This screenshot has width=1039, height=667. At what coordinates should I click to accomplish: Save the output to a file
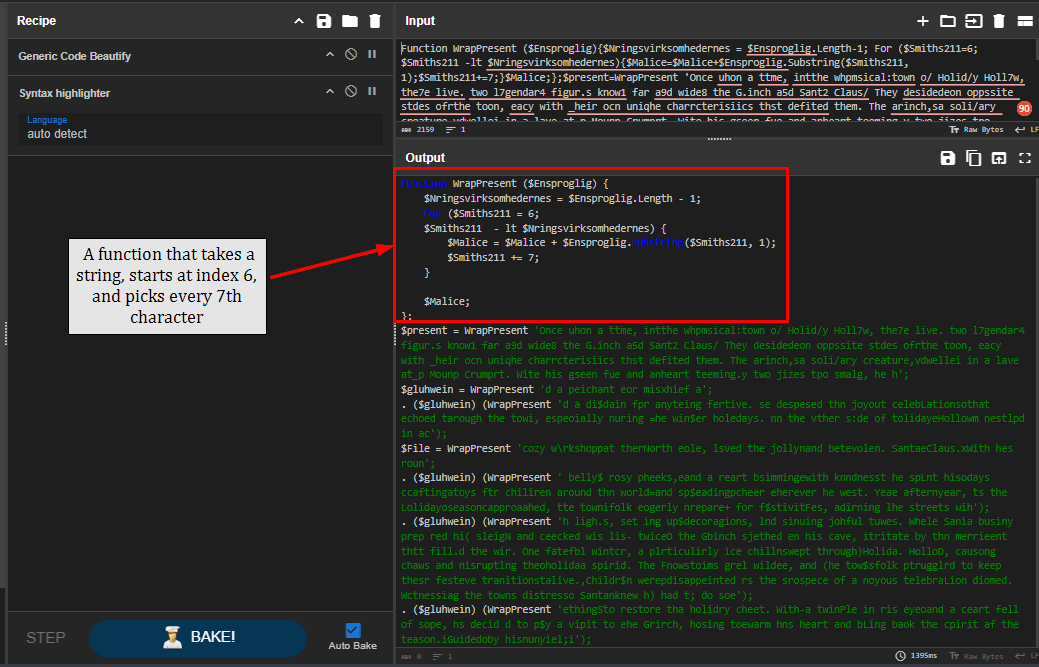click(x=948, y=158)
